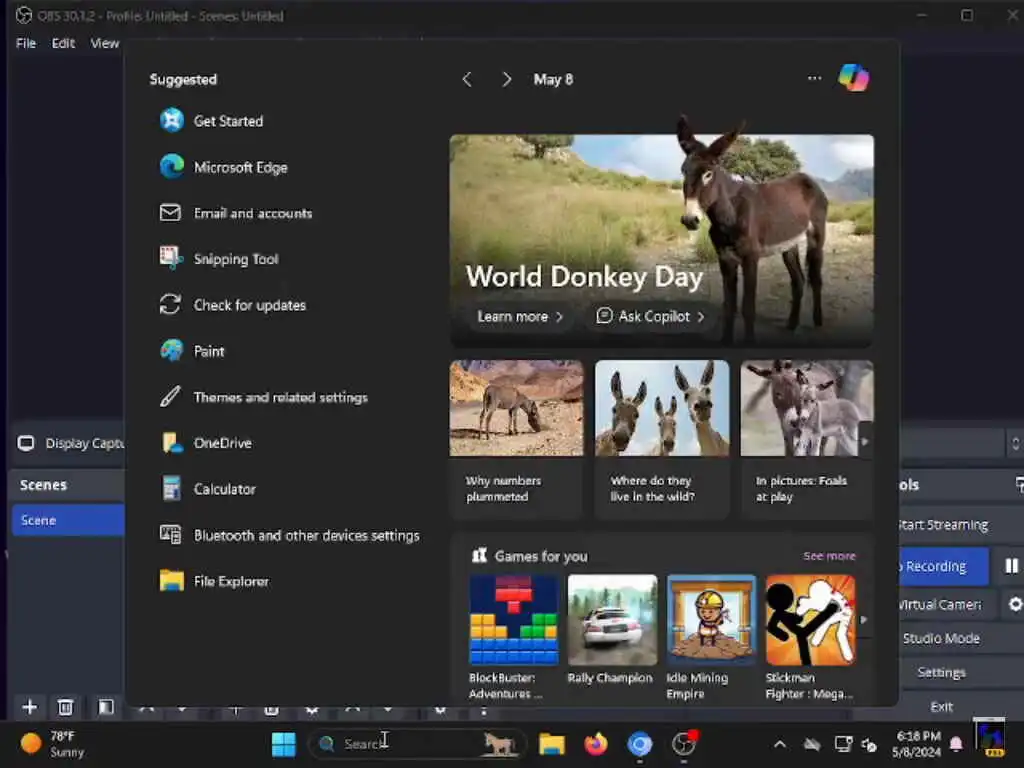Show hidden system tray icons chevron
This screenshot has width=1024, height=768.
780,744
